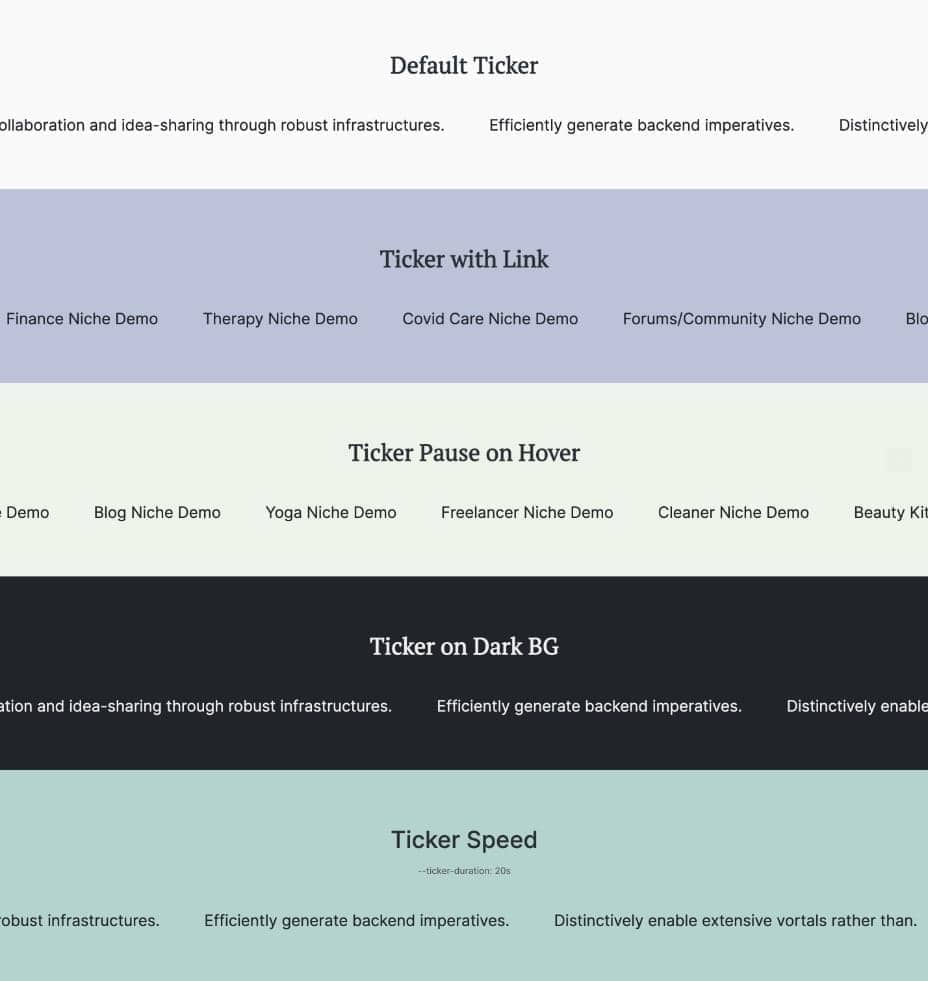Visit the Covid Care Niche Demo link
The height and width of the screenshot is (981, 928).
coord(490,319)
